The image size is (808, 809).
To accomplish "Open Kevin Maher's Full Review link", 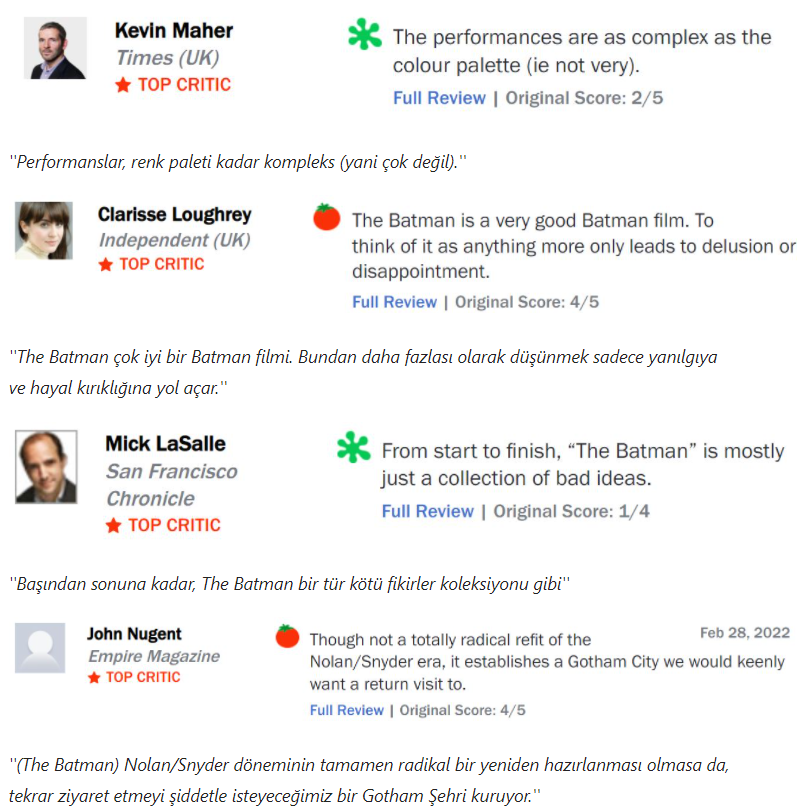I will [x=439, y=98].
